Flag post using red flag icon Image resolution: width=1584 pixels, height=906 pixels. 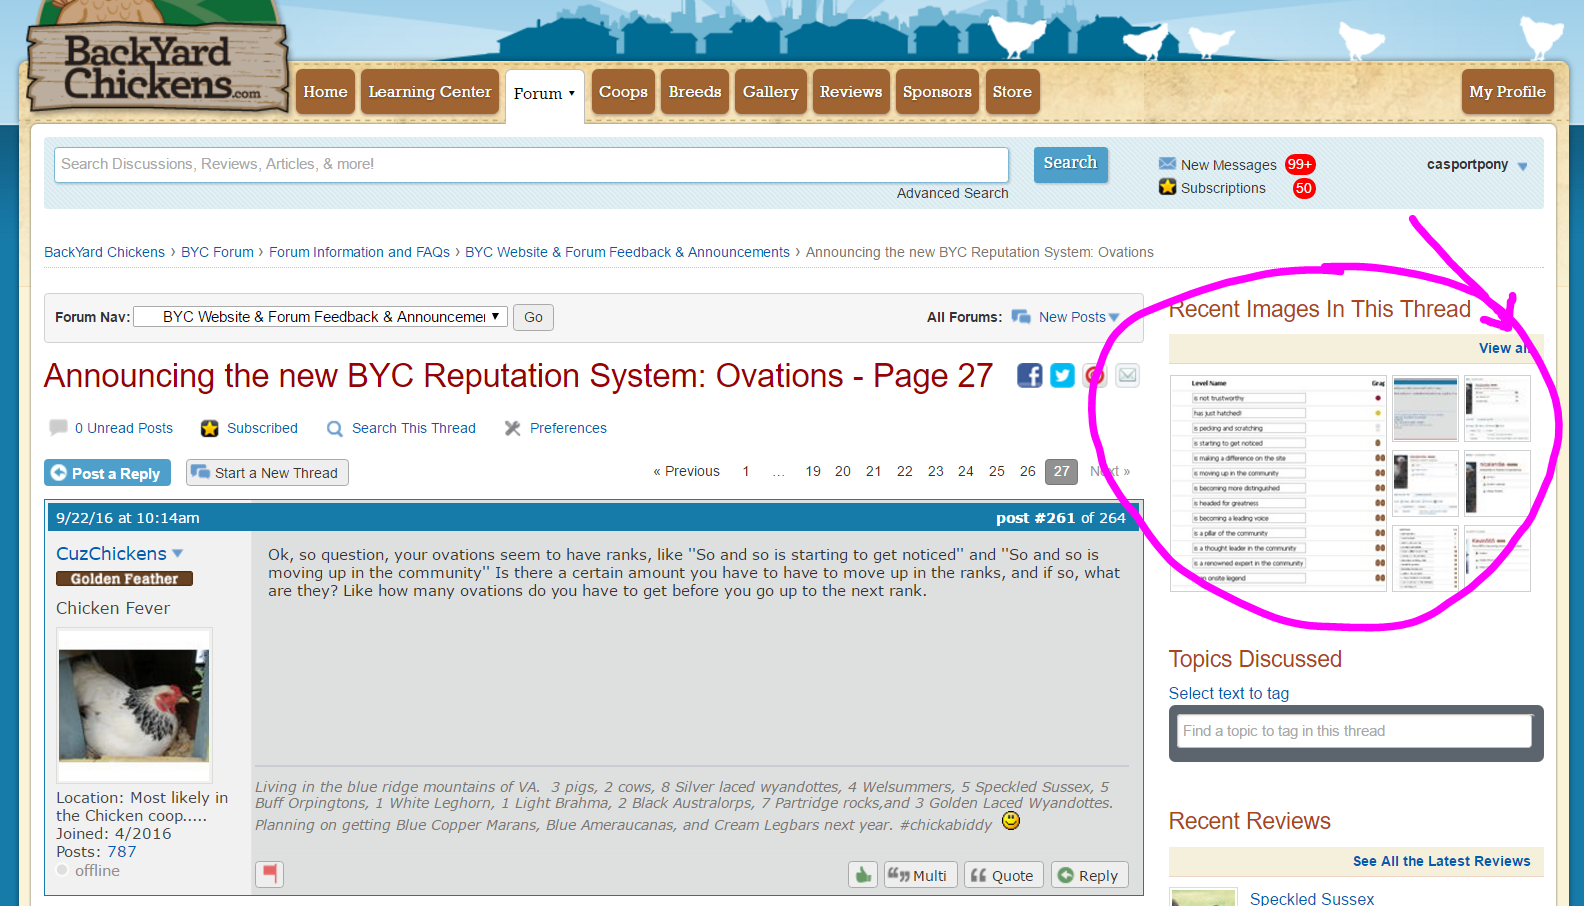269,874
